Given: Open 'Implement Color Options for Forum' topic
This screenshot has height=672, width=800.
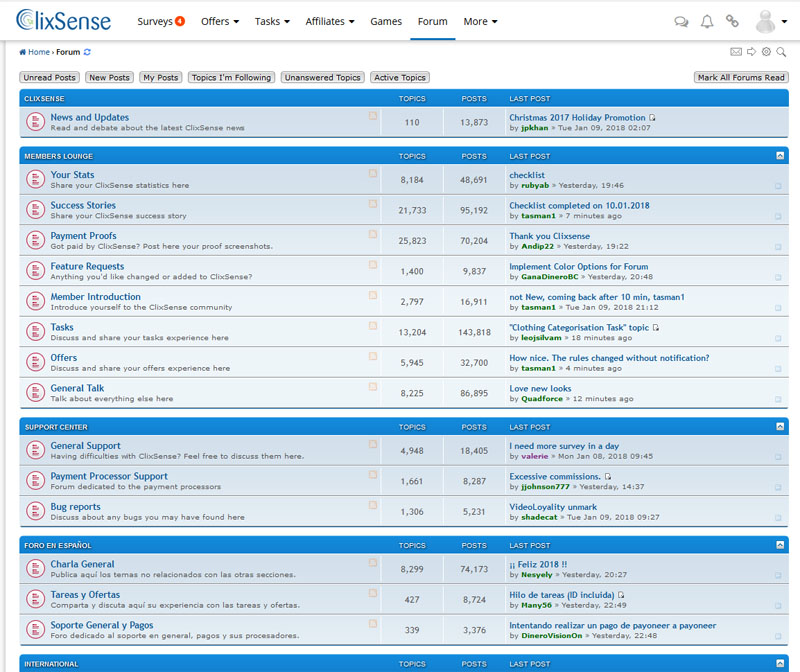Looking at the screenshot, I should [579, 267].
